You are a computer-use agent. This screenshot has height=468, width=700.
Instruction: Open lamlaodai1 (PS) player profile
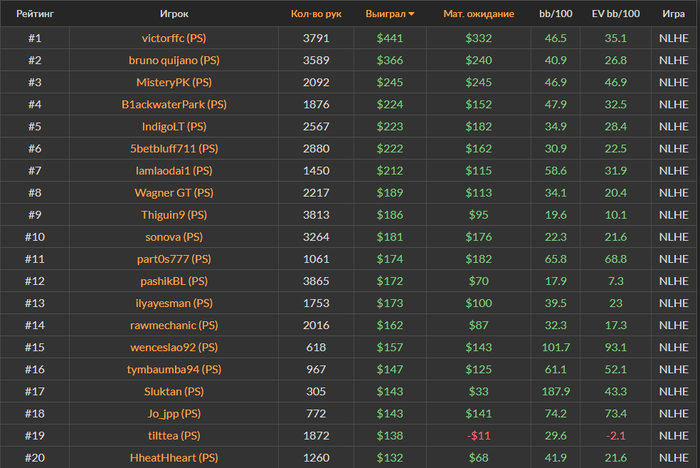(x=174, y=170)
